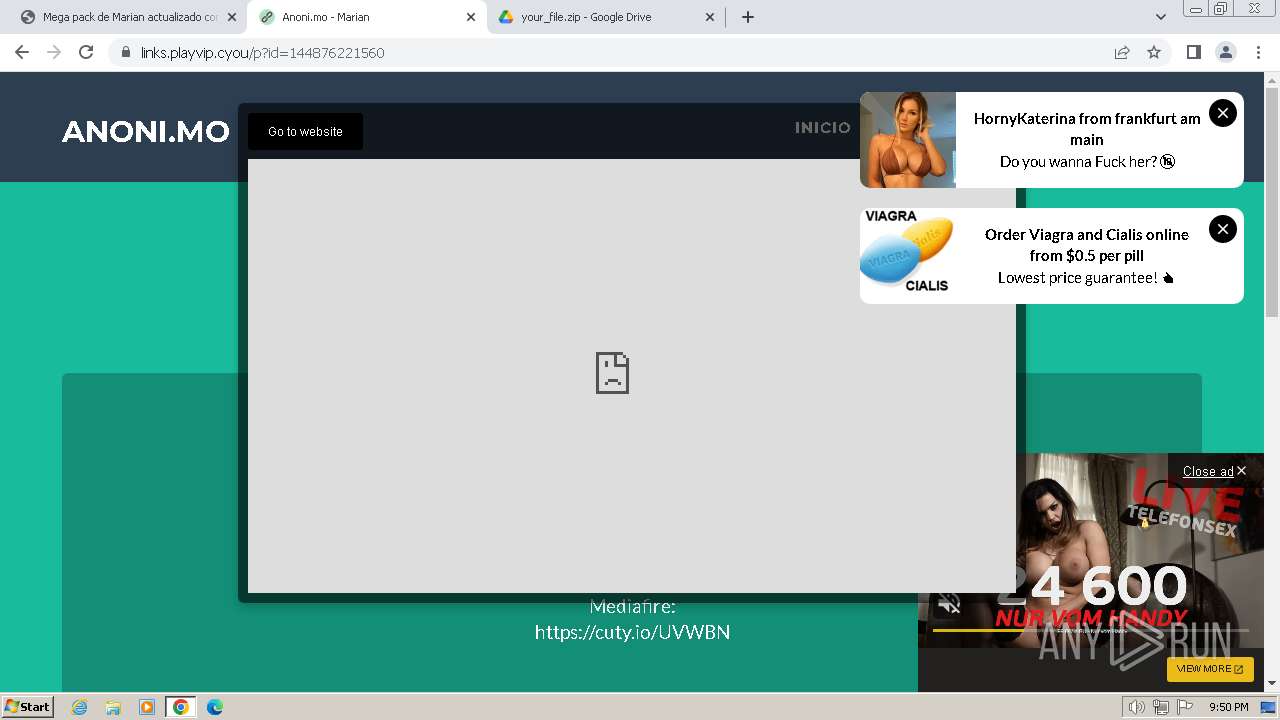Open the HornyKaterina ad thumbnail

pos(908,140)
